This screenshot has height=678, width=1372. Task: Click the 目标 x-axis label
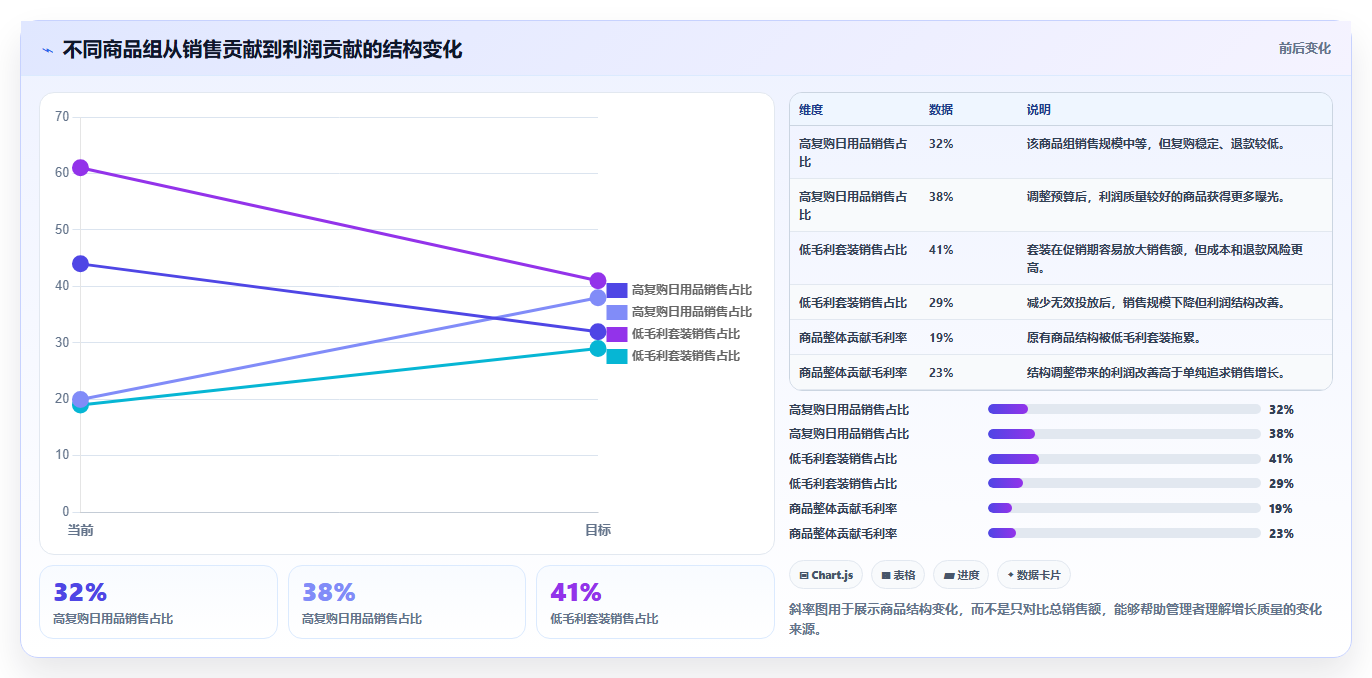click(598, 529)
